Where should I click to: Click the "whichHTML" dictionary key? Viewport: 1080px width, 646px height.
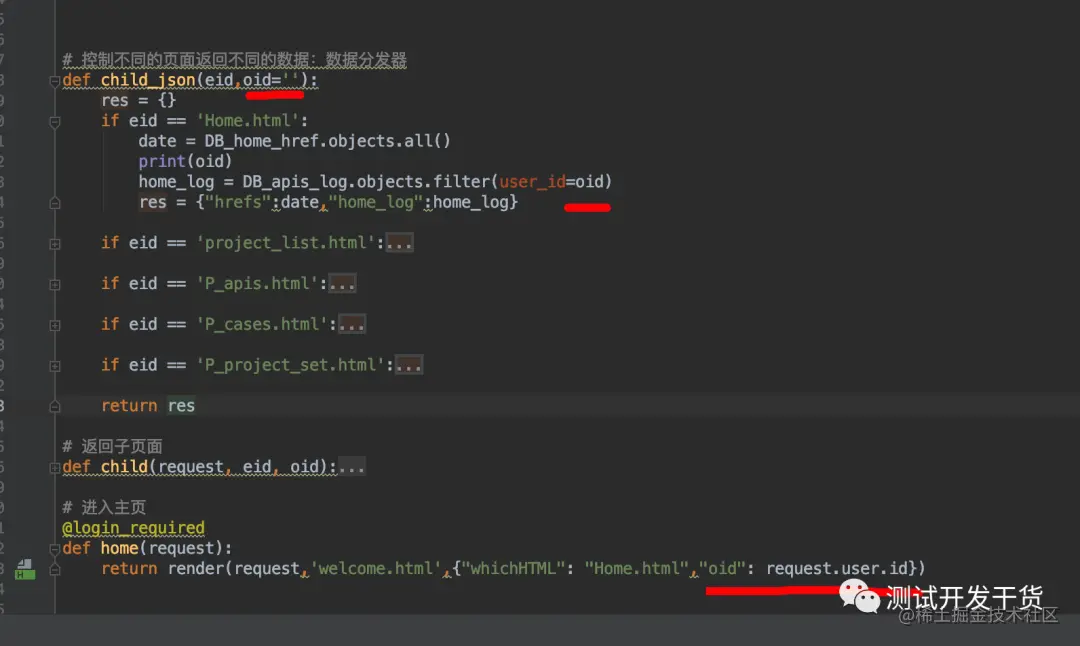[x=513, y=569]
